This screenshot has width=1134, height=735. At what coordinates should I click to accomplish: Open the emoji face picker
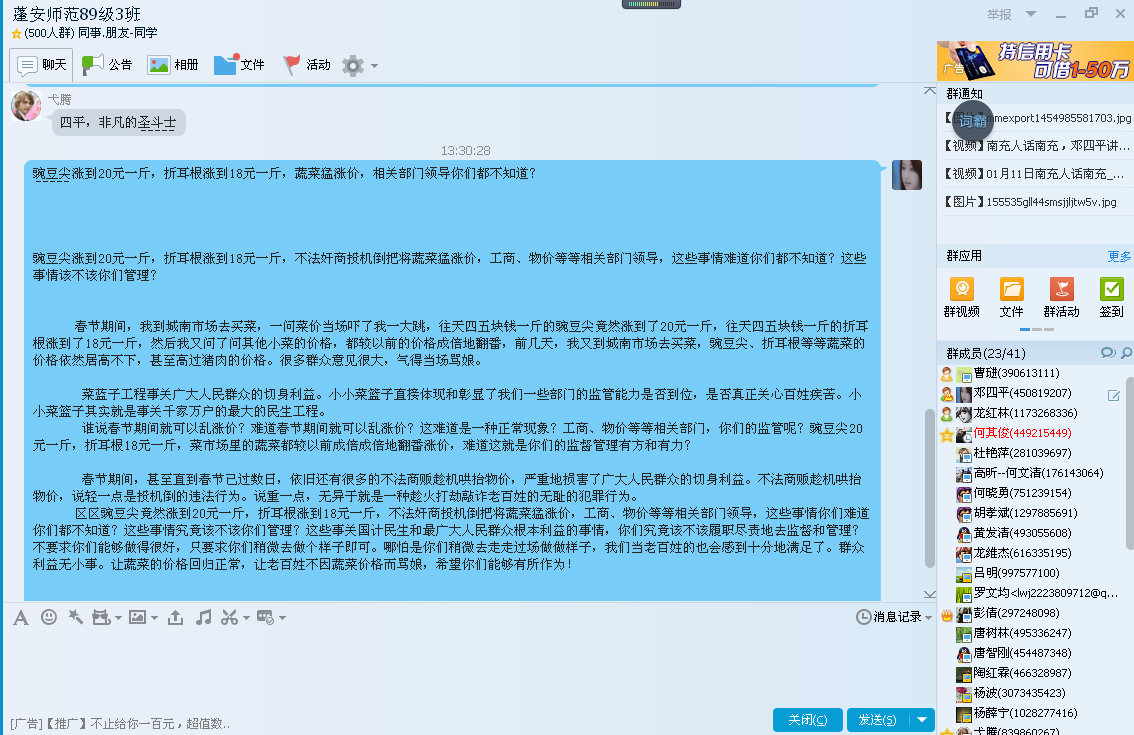(x=48, y=618)
